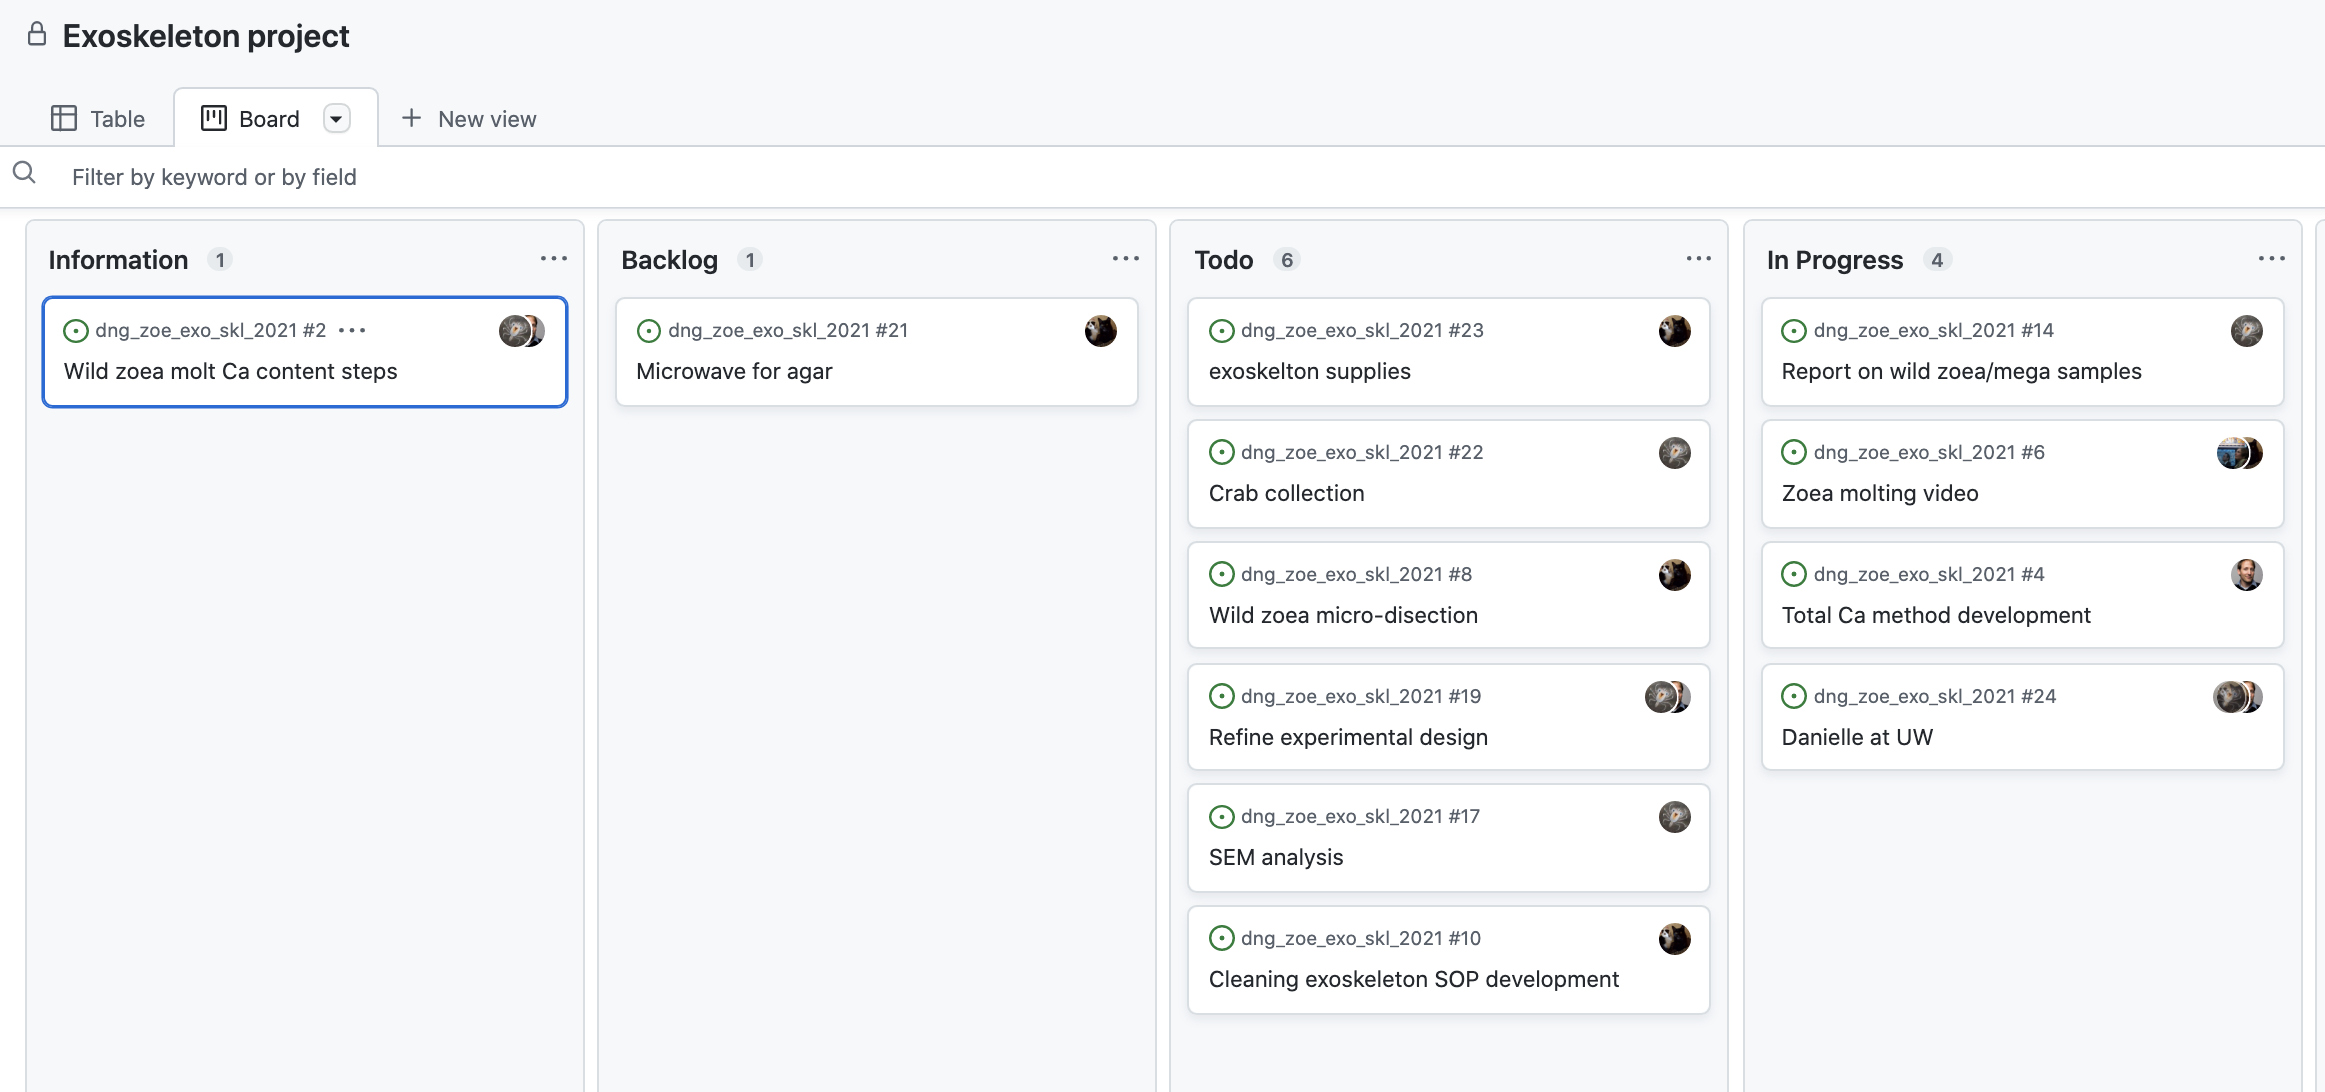2325x1092 pixels.
Task: Select the Board view tab
Action: click(251, 118)
